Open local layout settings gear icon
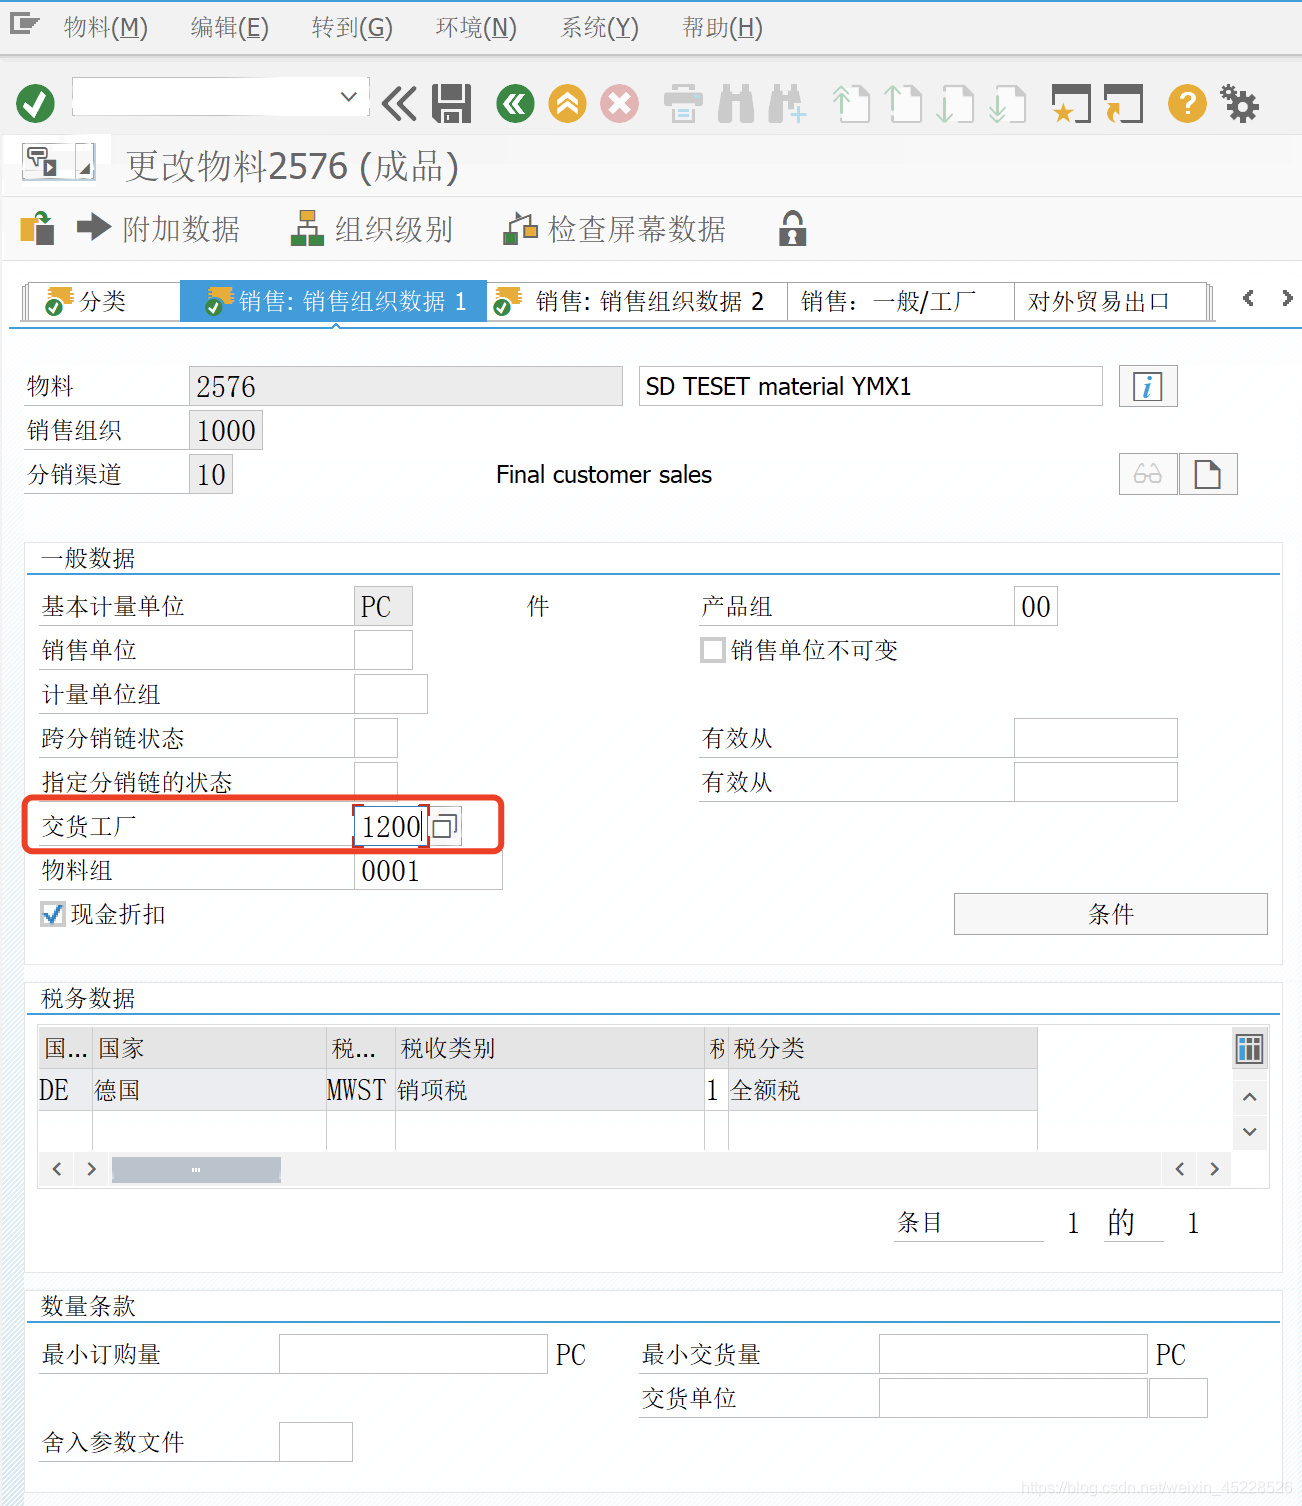Viewport: 1302px width, 1506px height. coord(1240,103)
